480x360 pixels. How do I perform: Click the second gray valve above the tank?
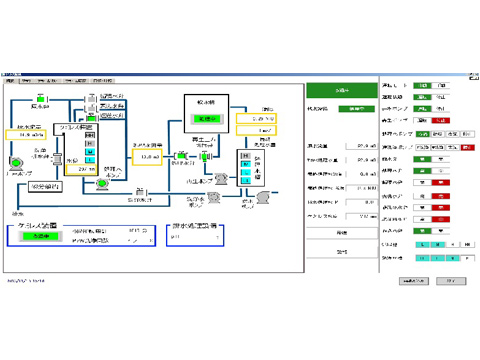coord(91,108)
